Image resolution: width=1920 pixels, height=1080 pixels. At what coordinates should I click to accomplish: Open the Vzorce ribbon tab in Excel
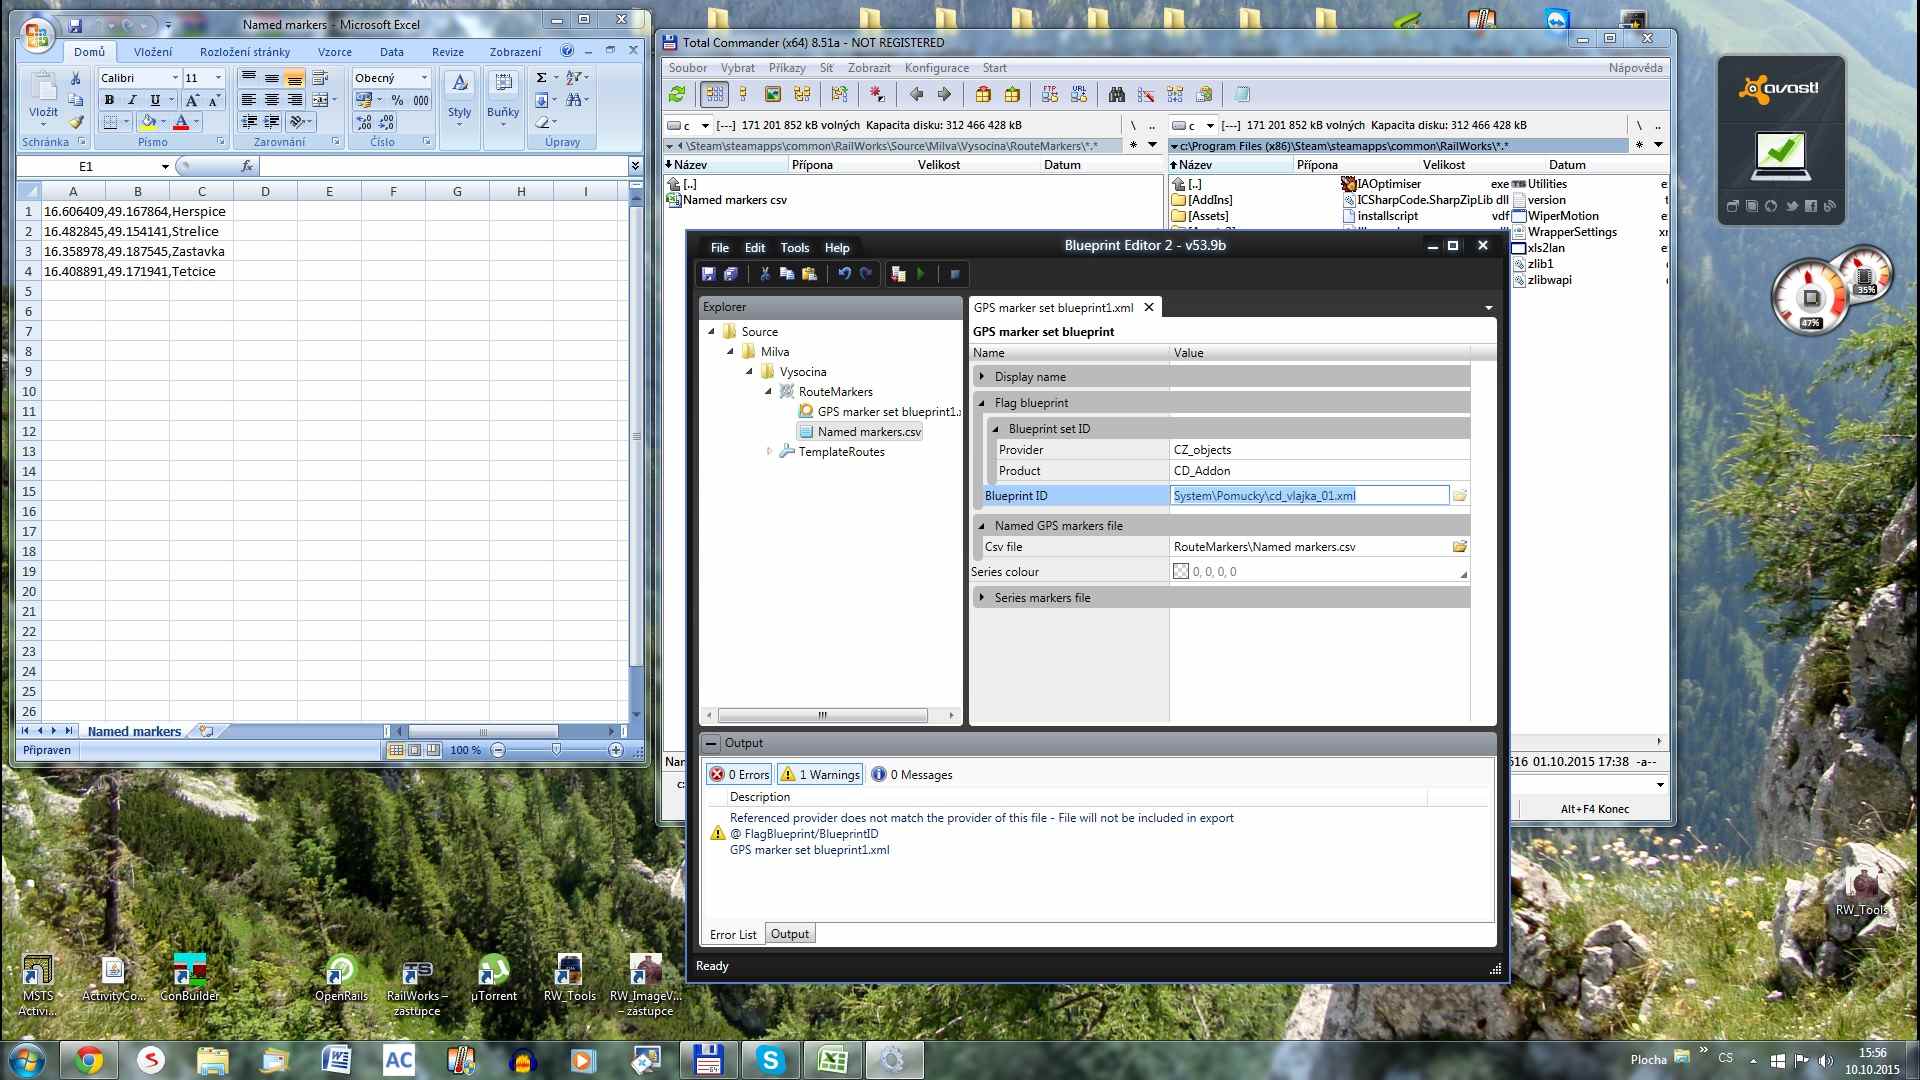(x=335, y=52)
